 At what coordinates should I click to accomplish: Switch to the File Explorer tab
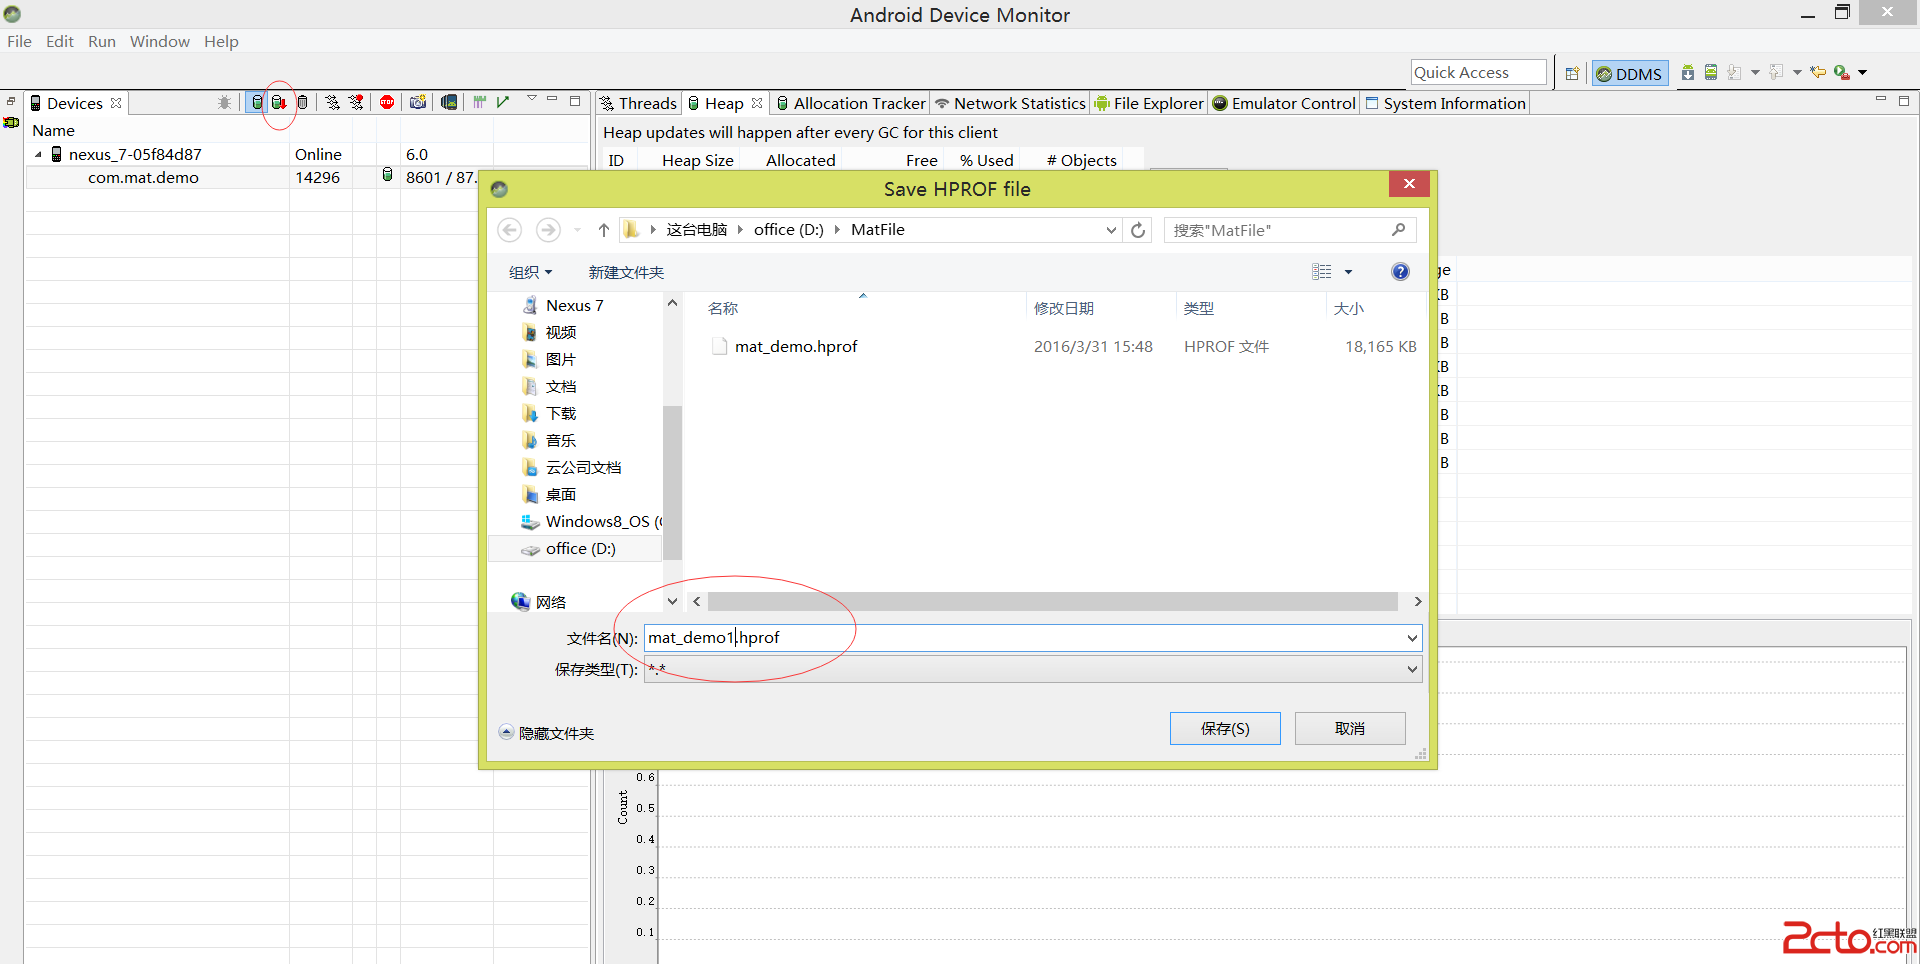(1149, 103)
